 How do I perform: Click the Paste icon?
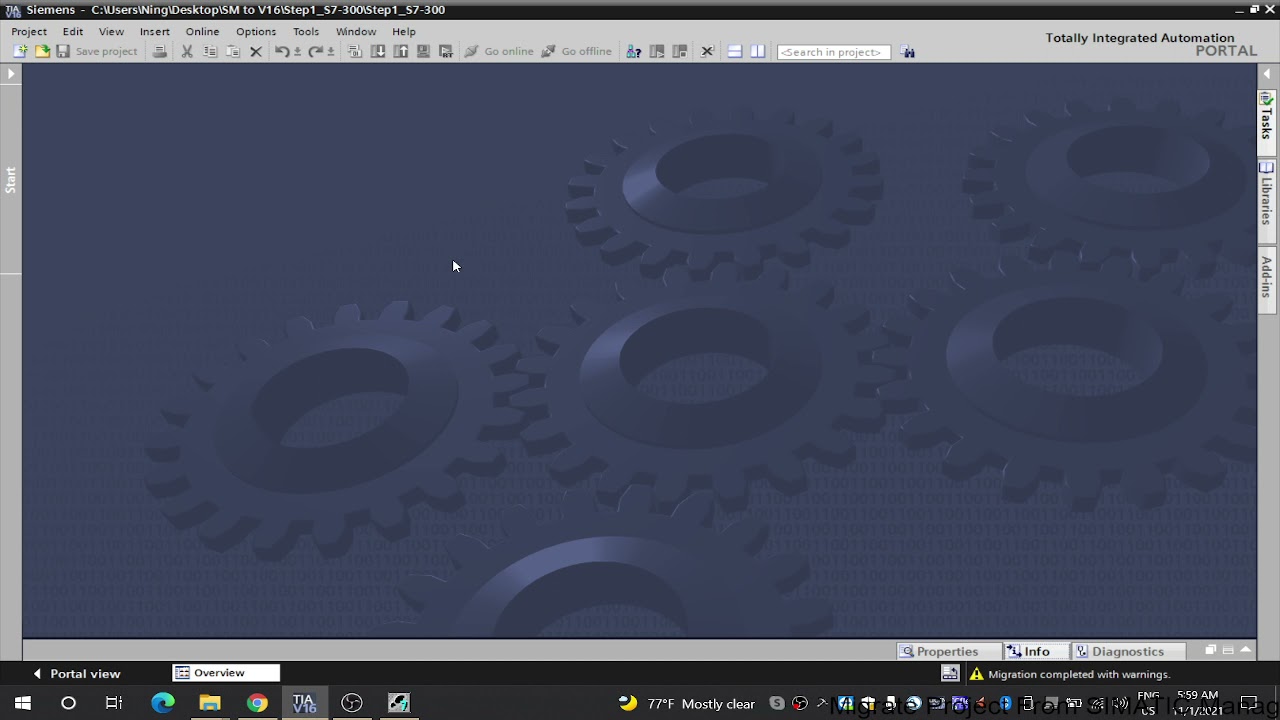point(233,51)
